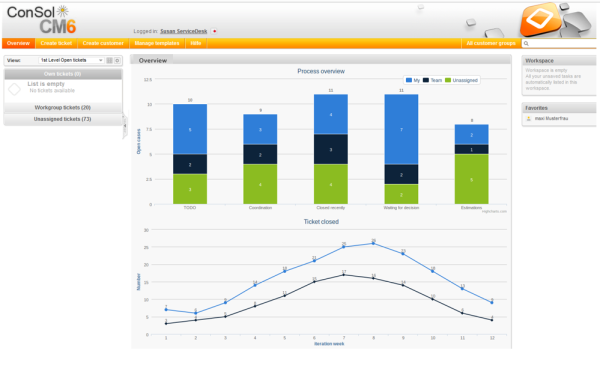Image resolution: width=600 pixels, height=374 pixels.
Task: Click the highcharts.com credit link
Action: [x=494, y=211]
